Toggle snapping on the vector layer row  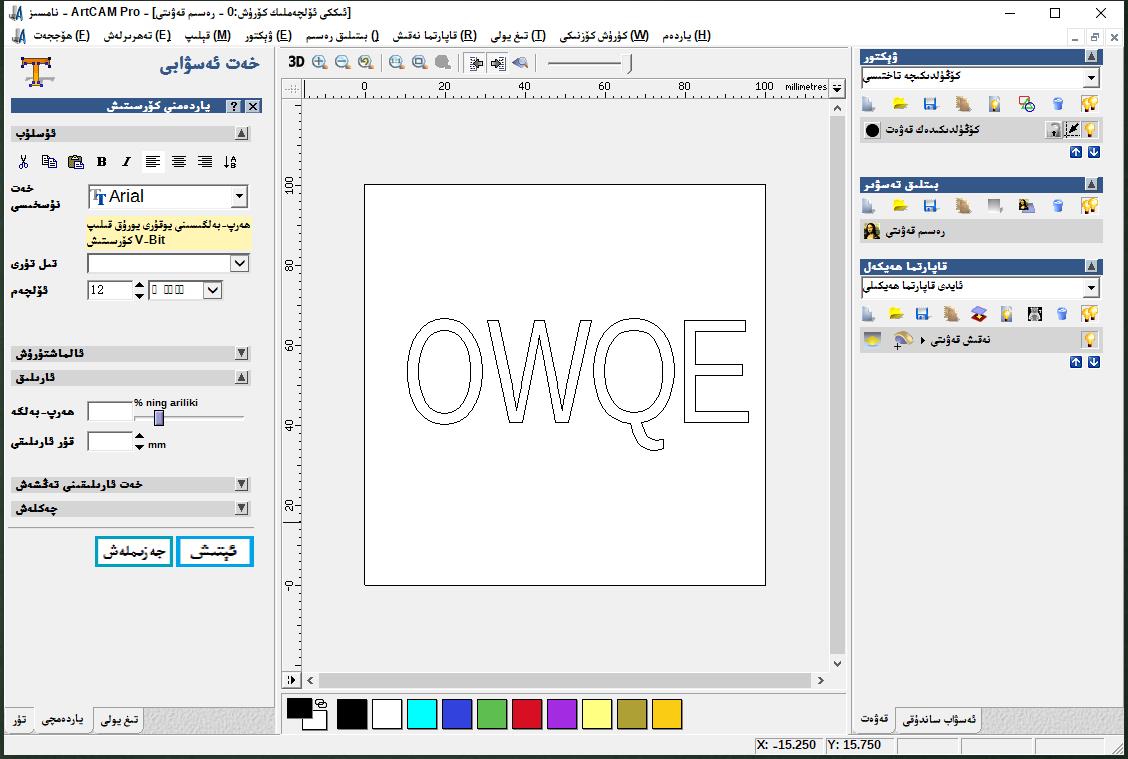(1072, 129)
